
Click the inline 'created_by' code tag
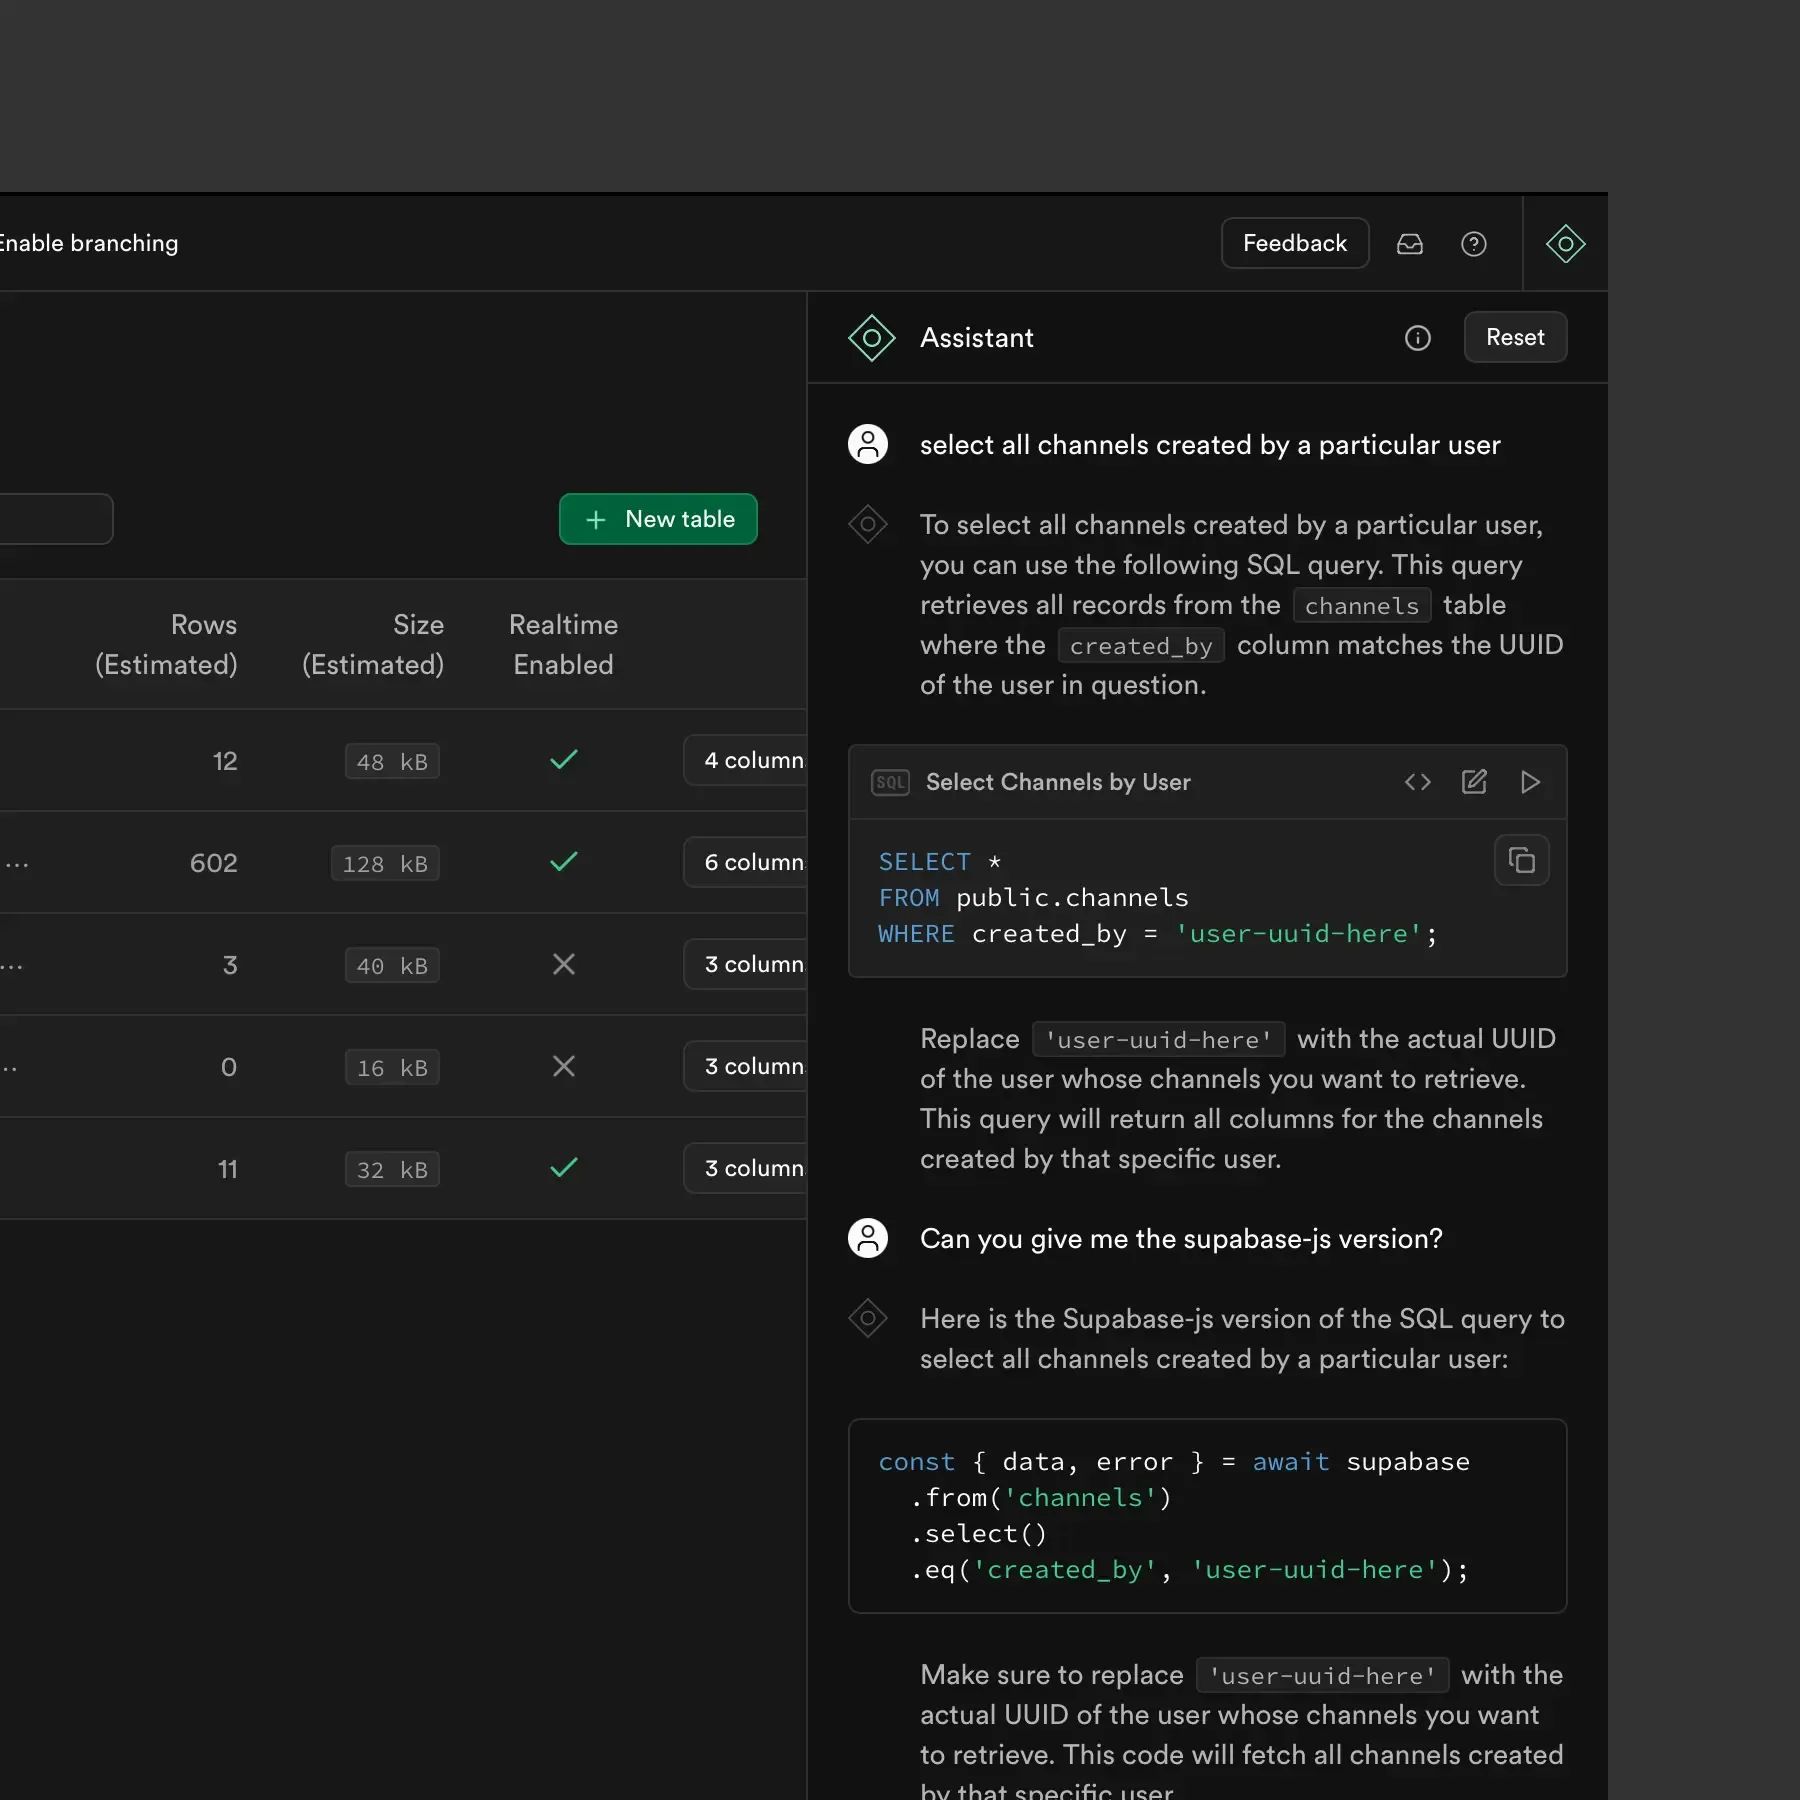(x=1141, y=646)
